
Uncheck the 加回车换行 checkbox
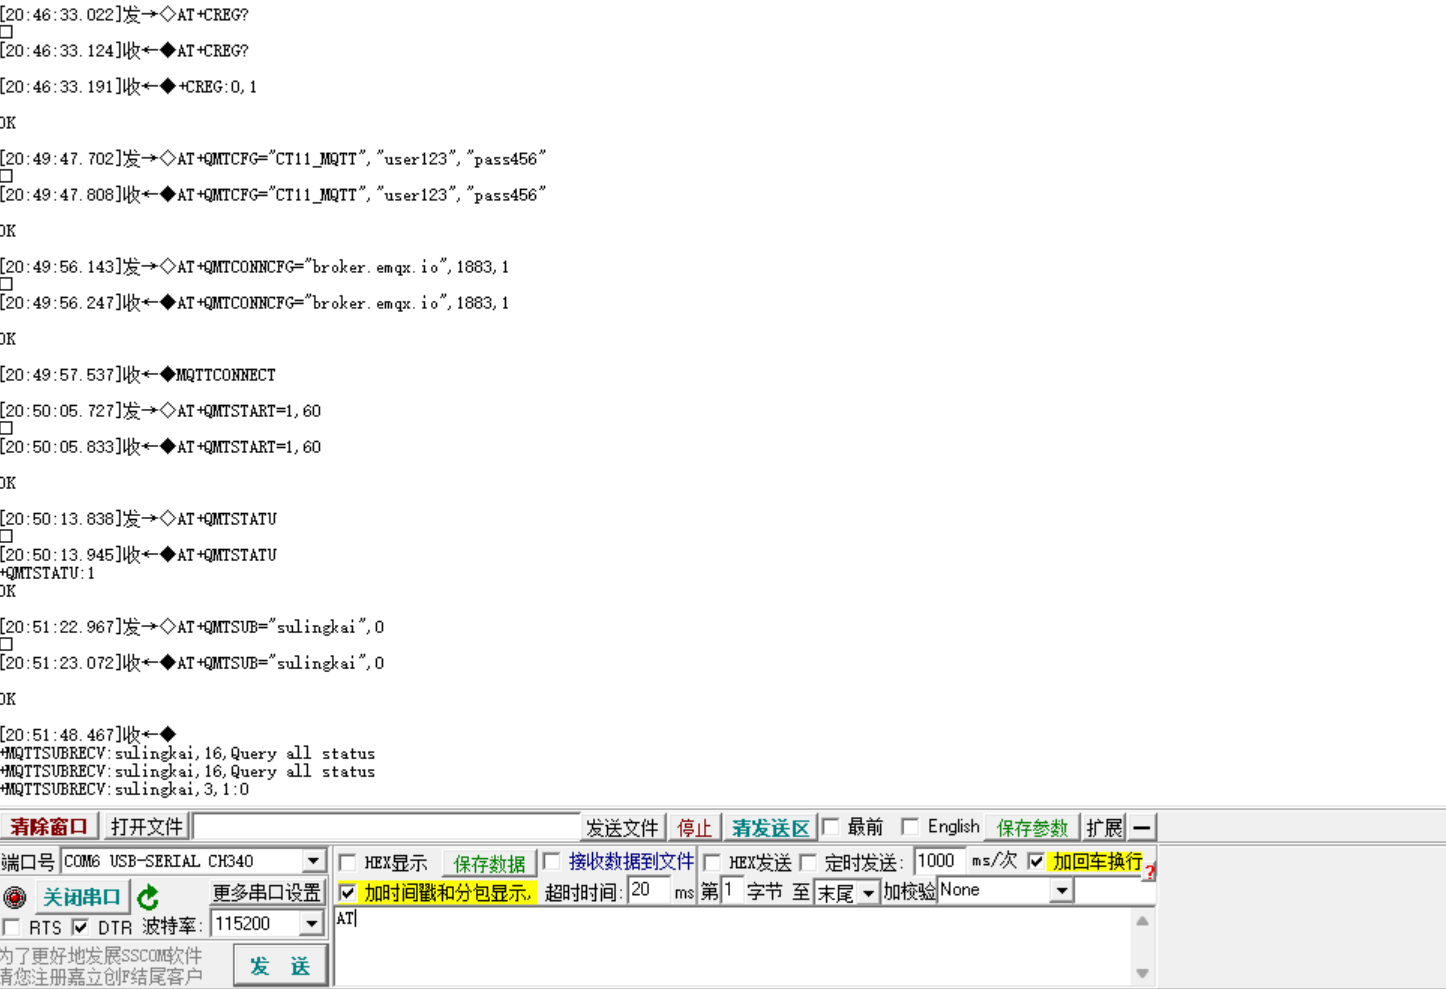tap(1036, 861)
